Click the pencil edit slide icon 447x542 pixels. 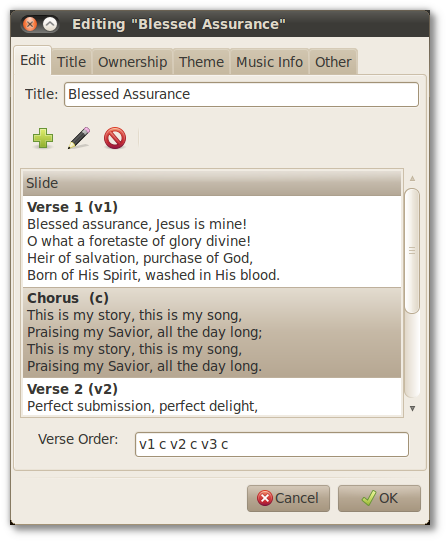click(79, 138)
